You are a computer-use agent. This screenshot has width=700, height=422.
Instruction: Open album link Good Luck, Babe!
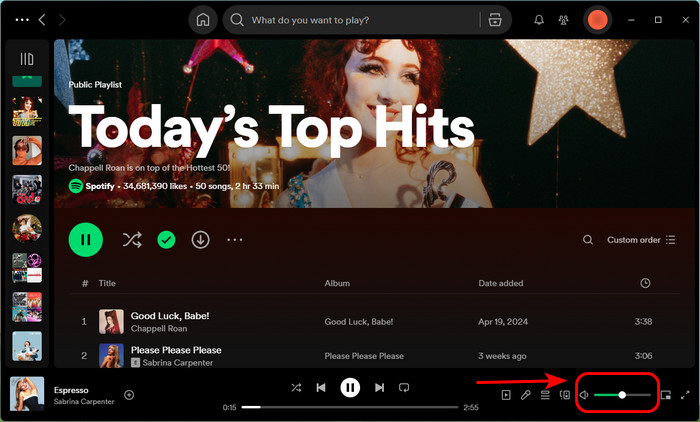[x=358, y=322]
